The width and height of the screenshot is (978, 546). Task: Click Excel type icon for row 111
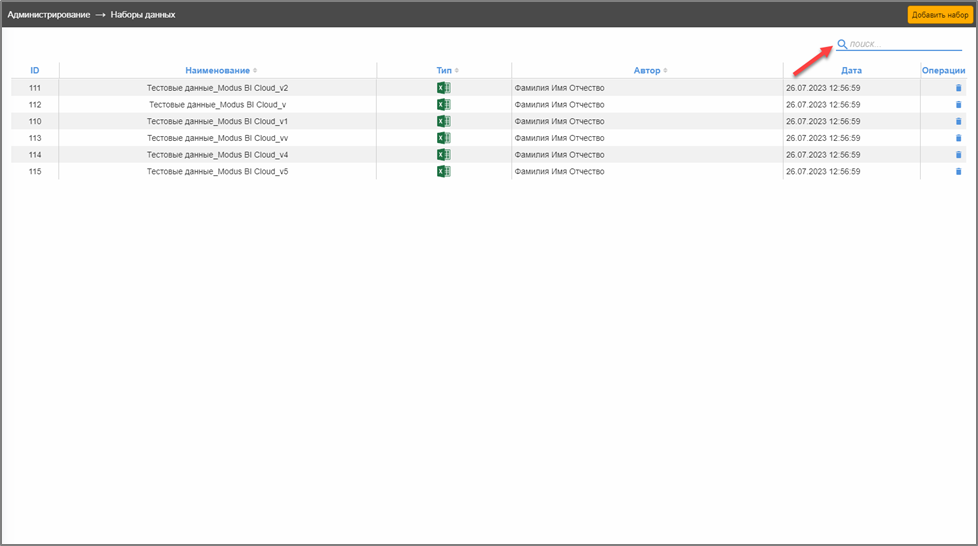coord(444,88)
